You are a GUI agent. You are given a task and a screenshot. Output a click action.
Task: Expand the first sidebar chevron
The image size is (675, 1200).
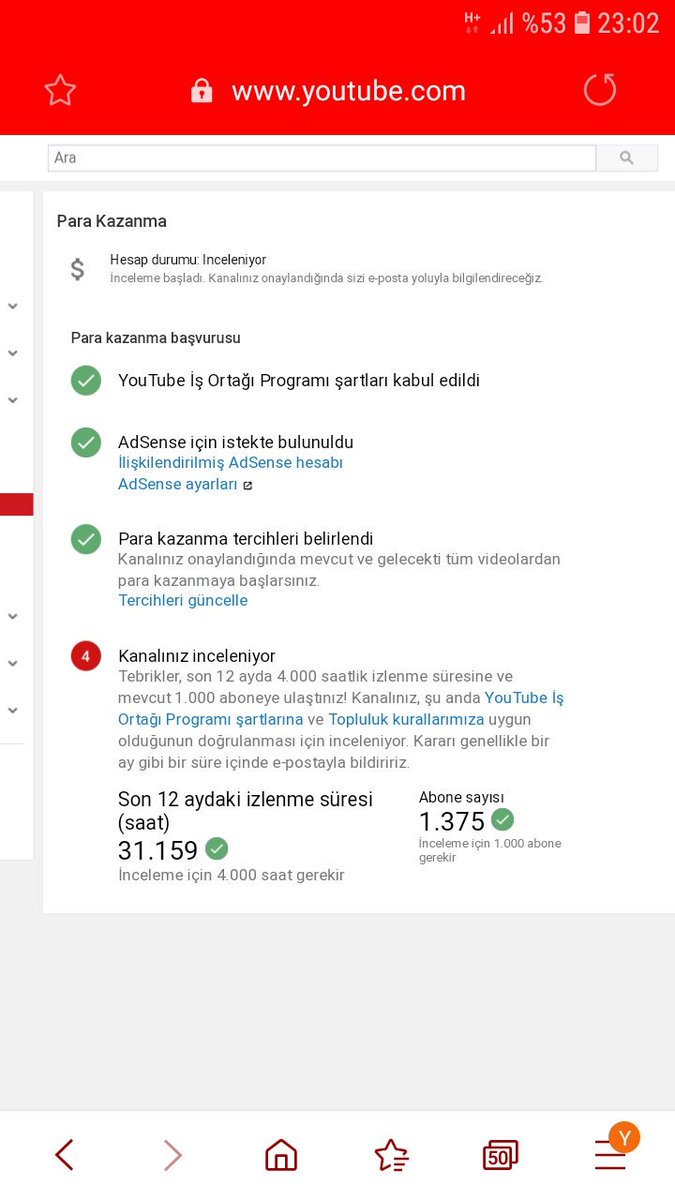pyautogui.click(x=13, y=306)
